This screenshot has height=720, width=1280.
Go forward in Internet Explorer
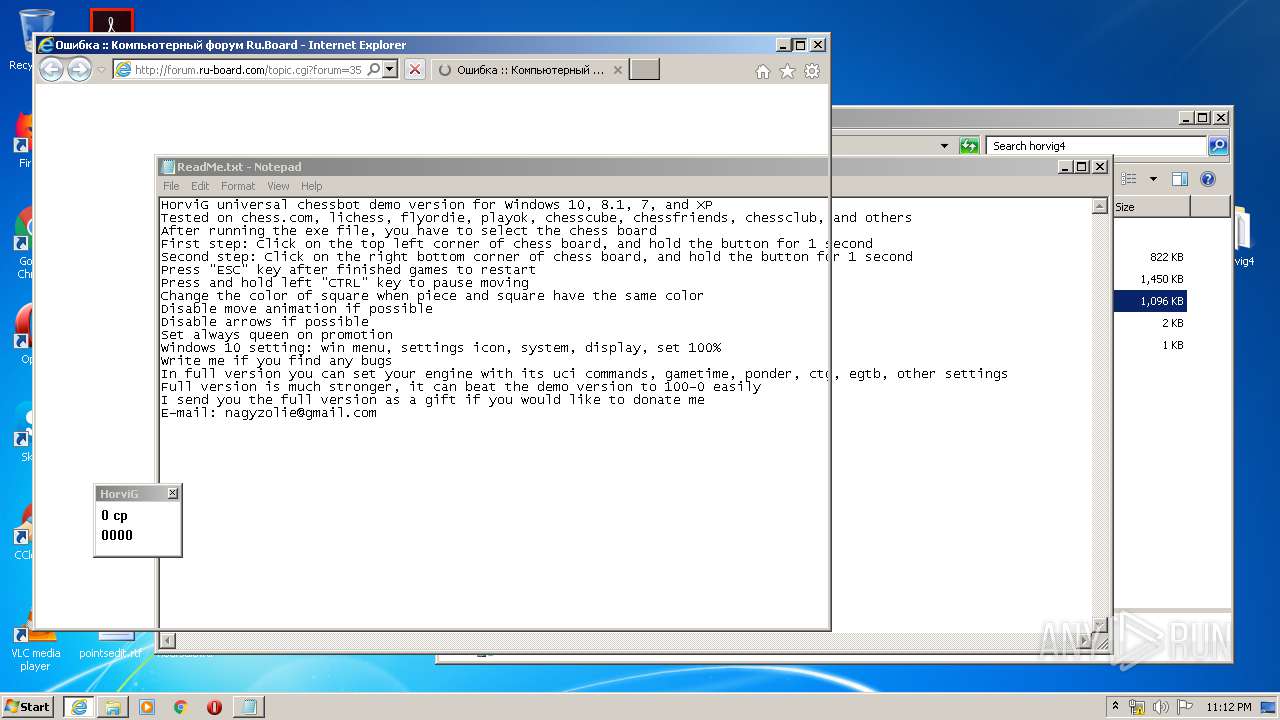[x=79, y=69]
